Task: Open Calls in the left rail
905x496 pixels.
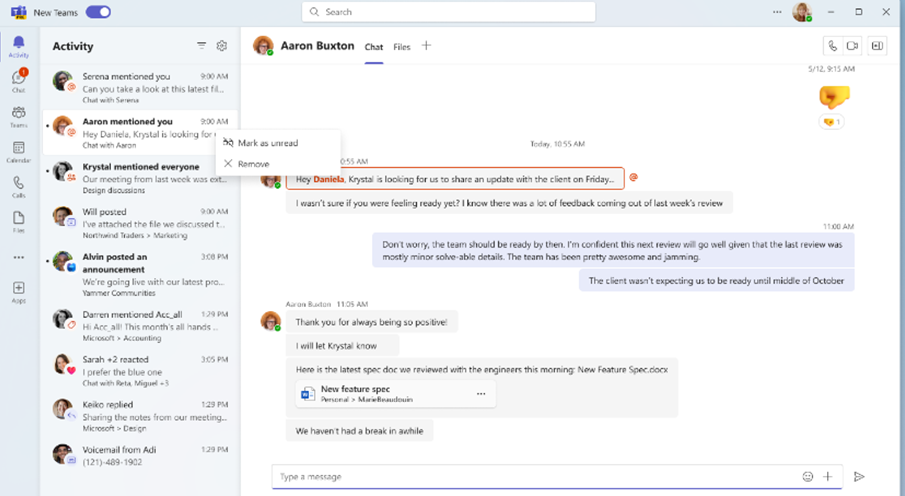Action: (x=18, y=187)
